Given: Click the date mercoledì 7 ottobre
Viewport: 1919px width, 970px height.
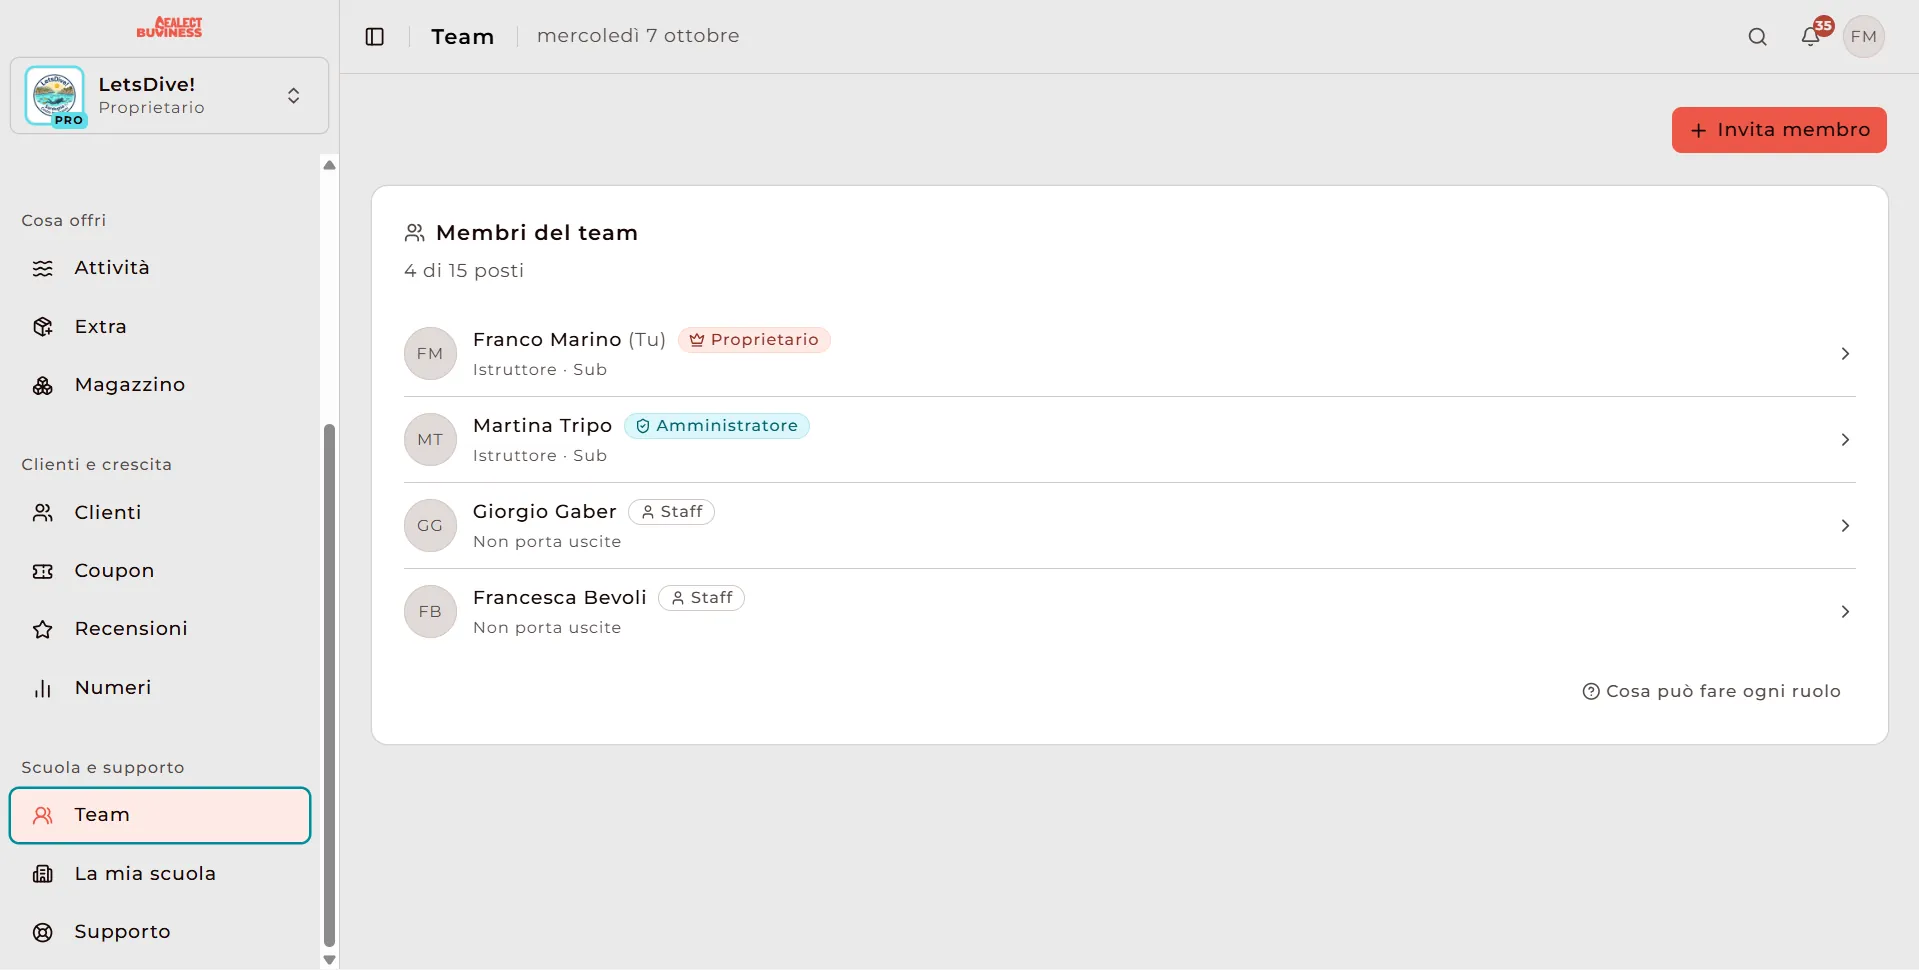Looking at the screenshot, I should [638, 36].
